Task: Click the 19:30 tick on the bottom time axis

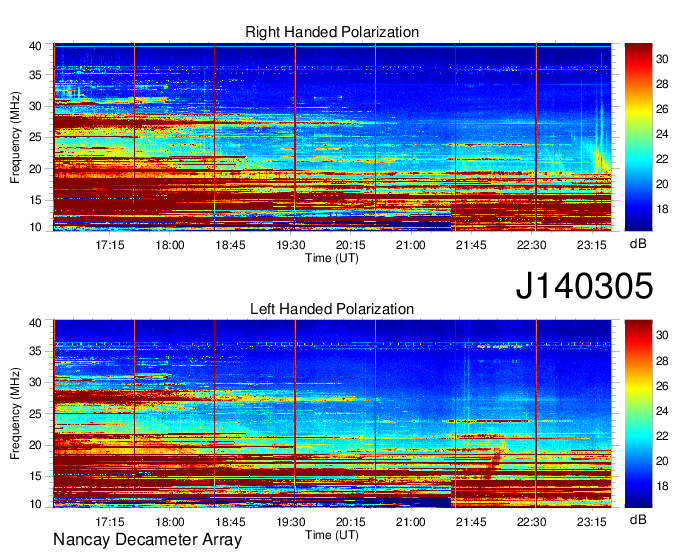Action: point(291,522)
